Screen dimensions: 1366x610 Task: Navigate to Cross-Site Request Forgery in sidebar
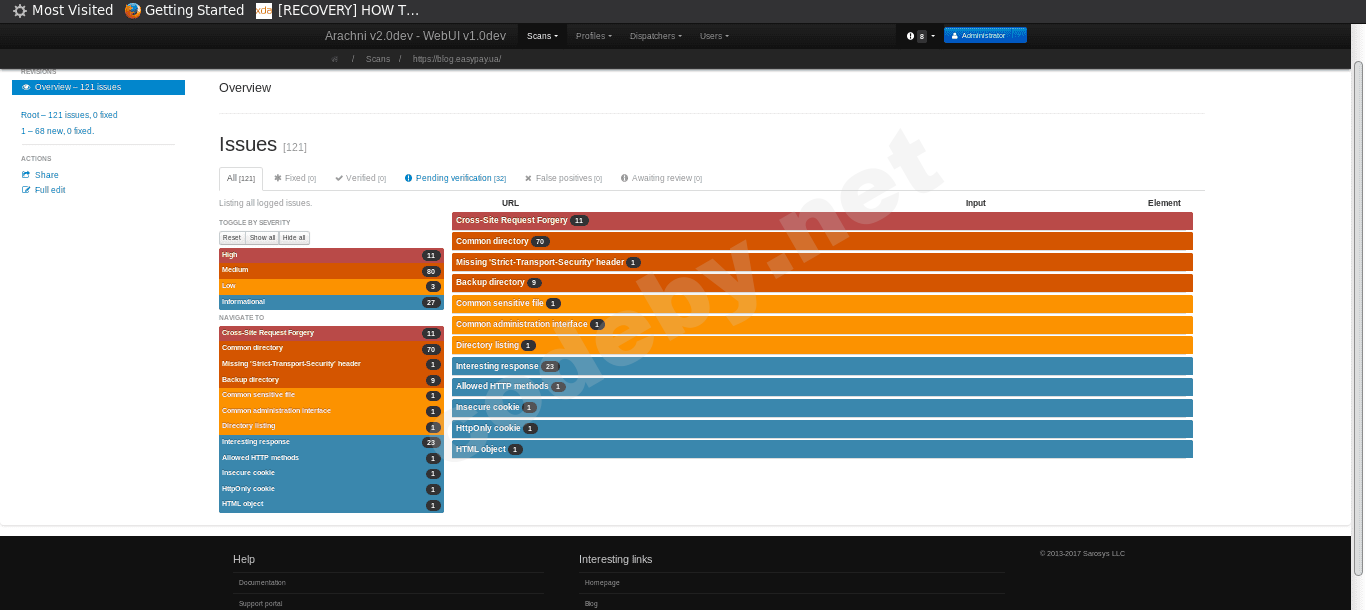point(331,333)
